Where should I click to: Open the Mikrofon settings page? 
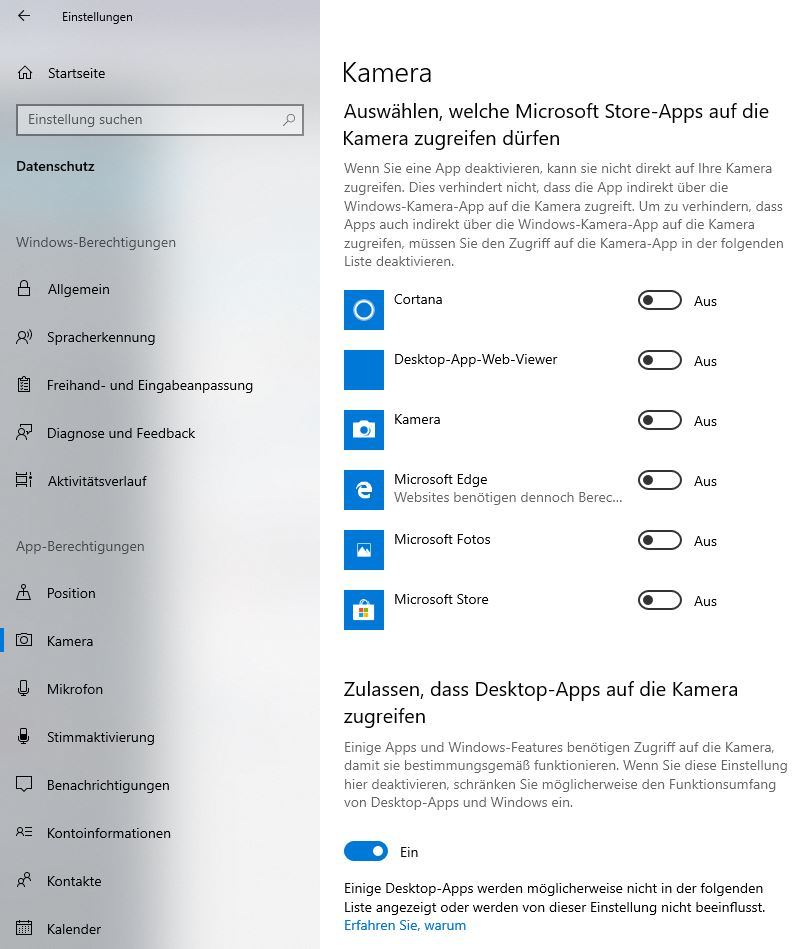[75, 689]
